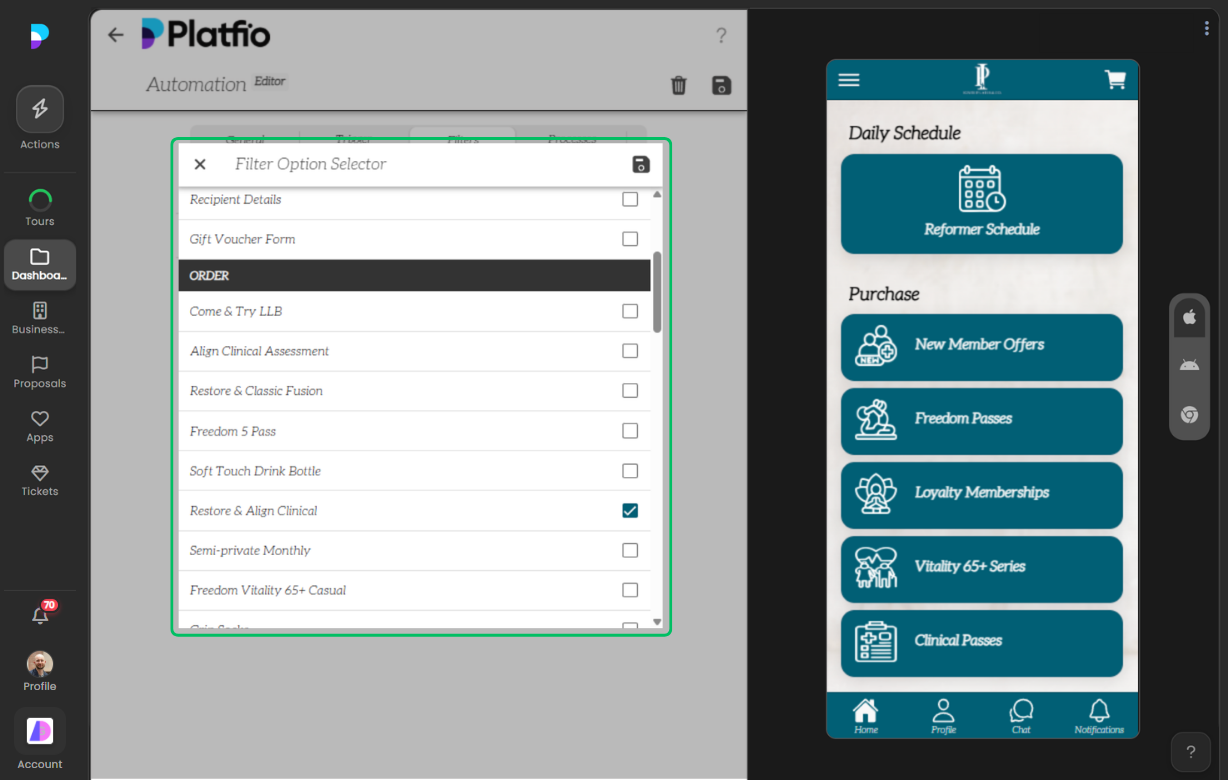Viewport: 1228px width, 780px height.
Task: Open the three-dot overflow menu
Action: [1207, 28]
